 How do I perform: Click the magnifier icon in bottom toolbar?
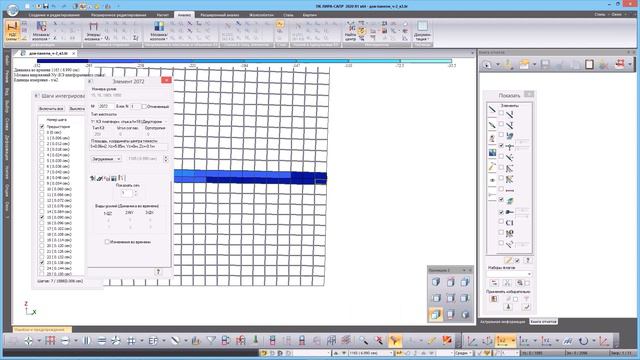[363, 340]
